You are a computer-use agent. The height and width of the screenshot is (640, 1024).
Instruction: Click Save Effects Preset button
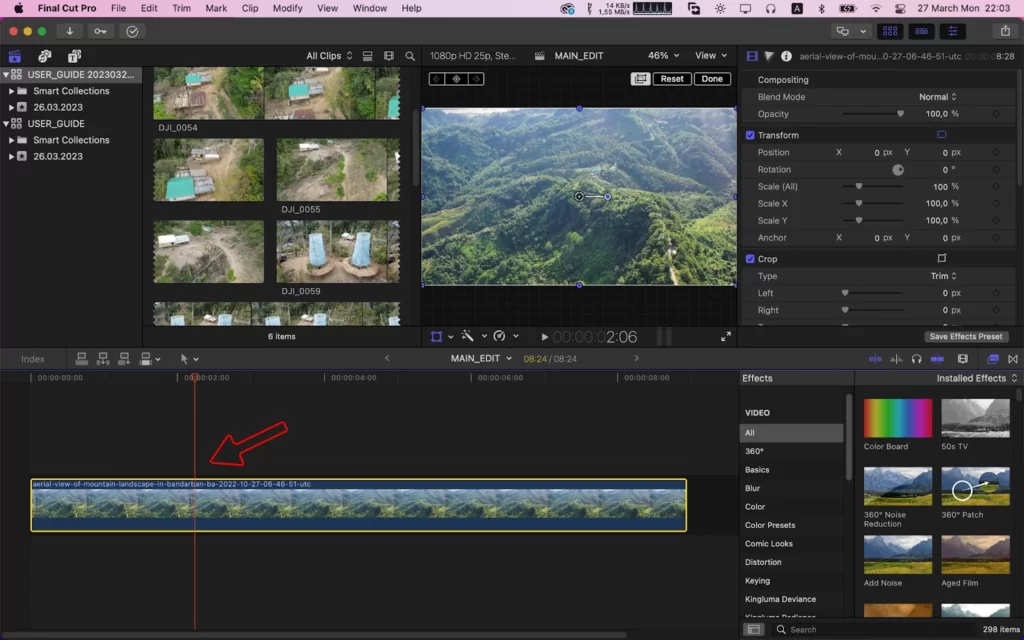(965, 336)
